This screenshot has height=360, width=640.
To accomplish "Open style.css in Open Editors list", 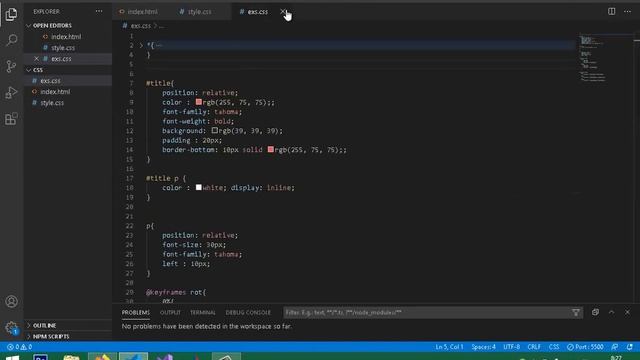I will tap(63, 48).
